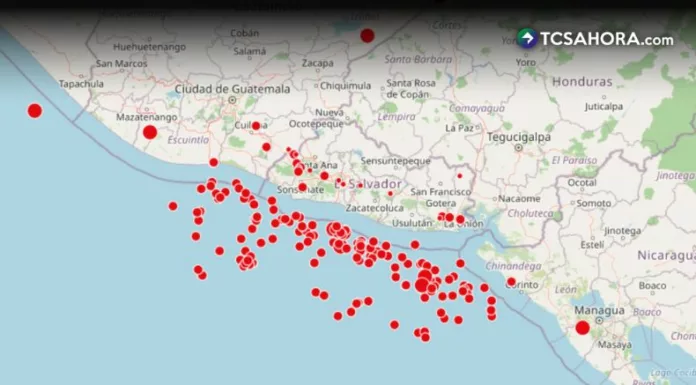696x385 pixels.
Task: Click the Honduras country label
Action: click(582, 82)
